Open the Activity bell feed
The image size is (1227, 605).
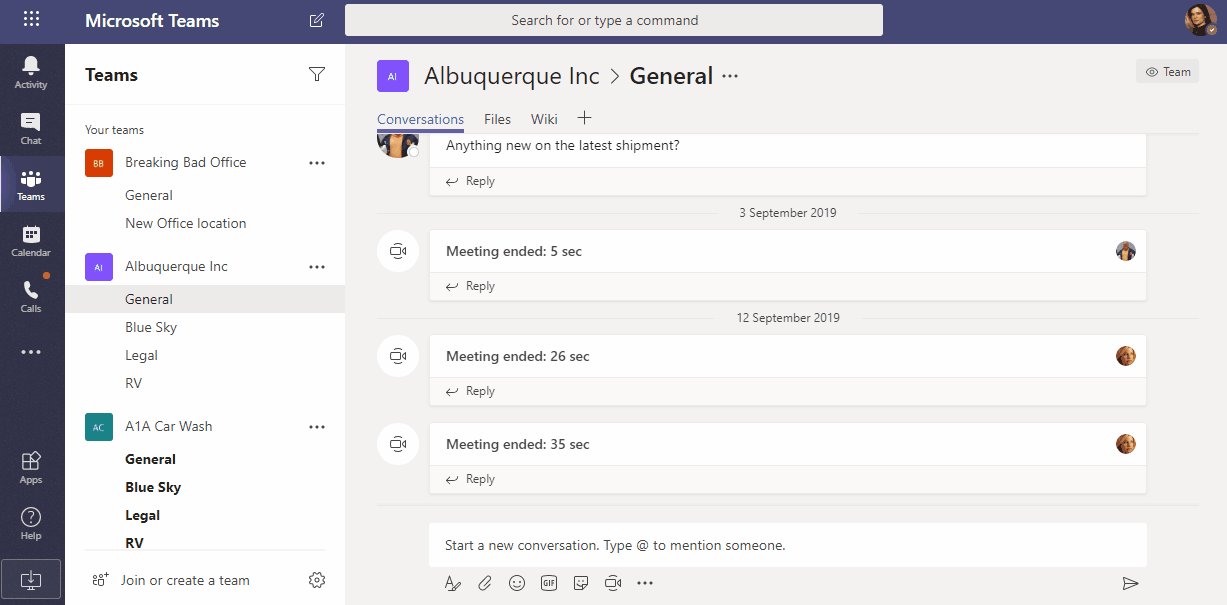tap(31, 72)
